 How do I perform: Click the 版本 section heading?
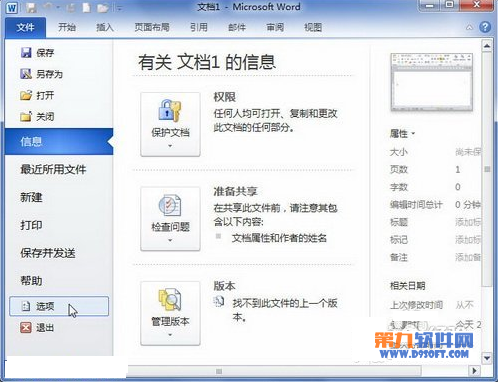click(x=225, y=286)
